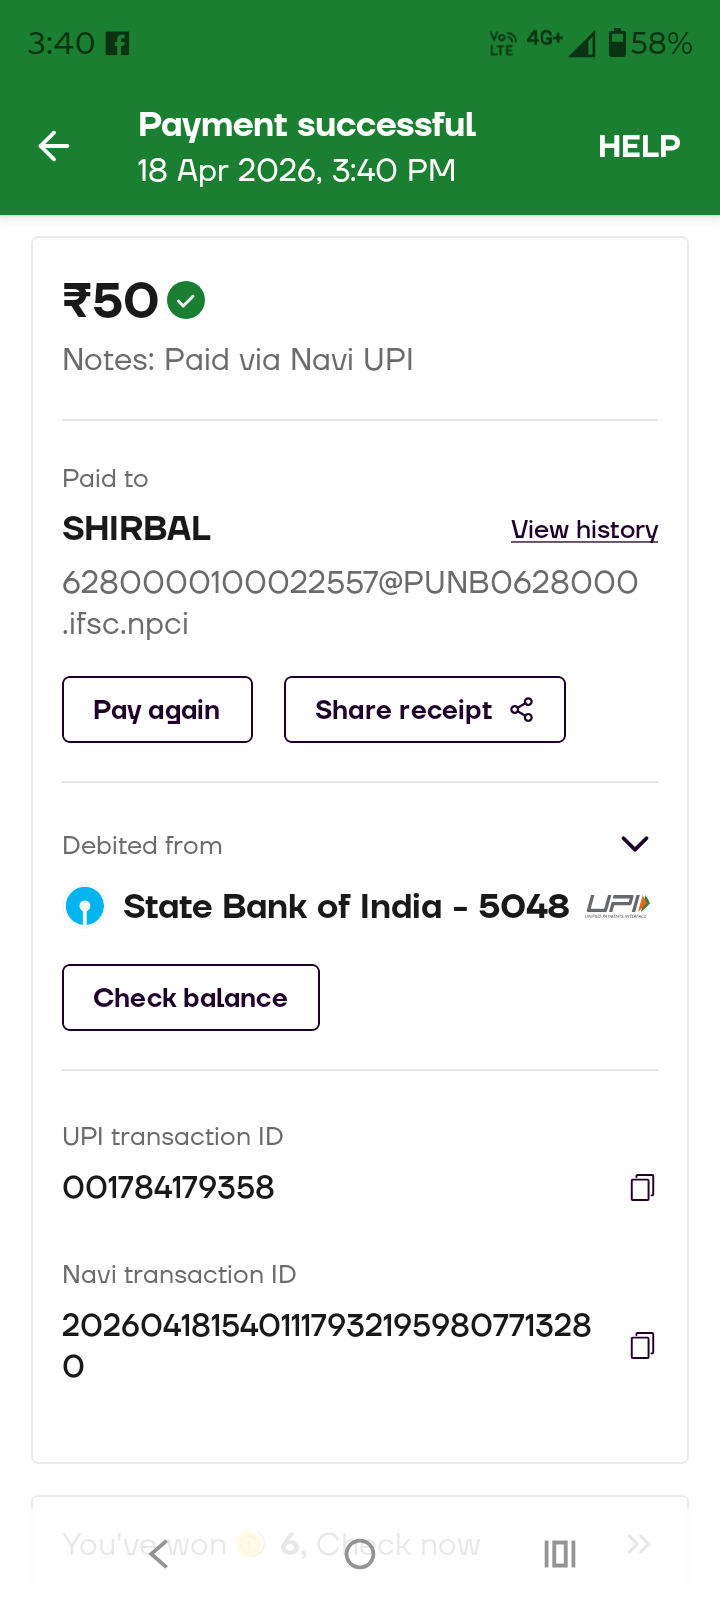
Task: Expand the Debited from details chevron
Action: 635,844
